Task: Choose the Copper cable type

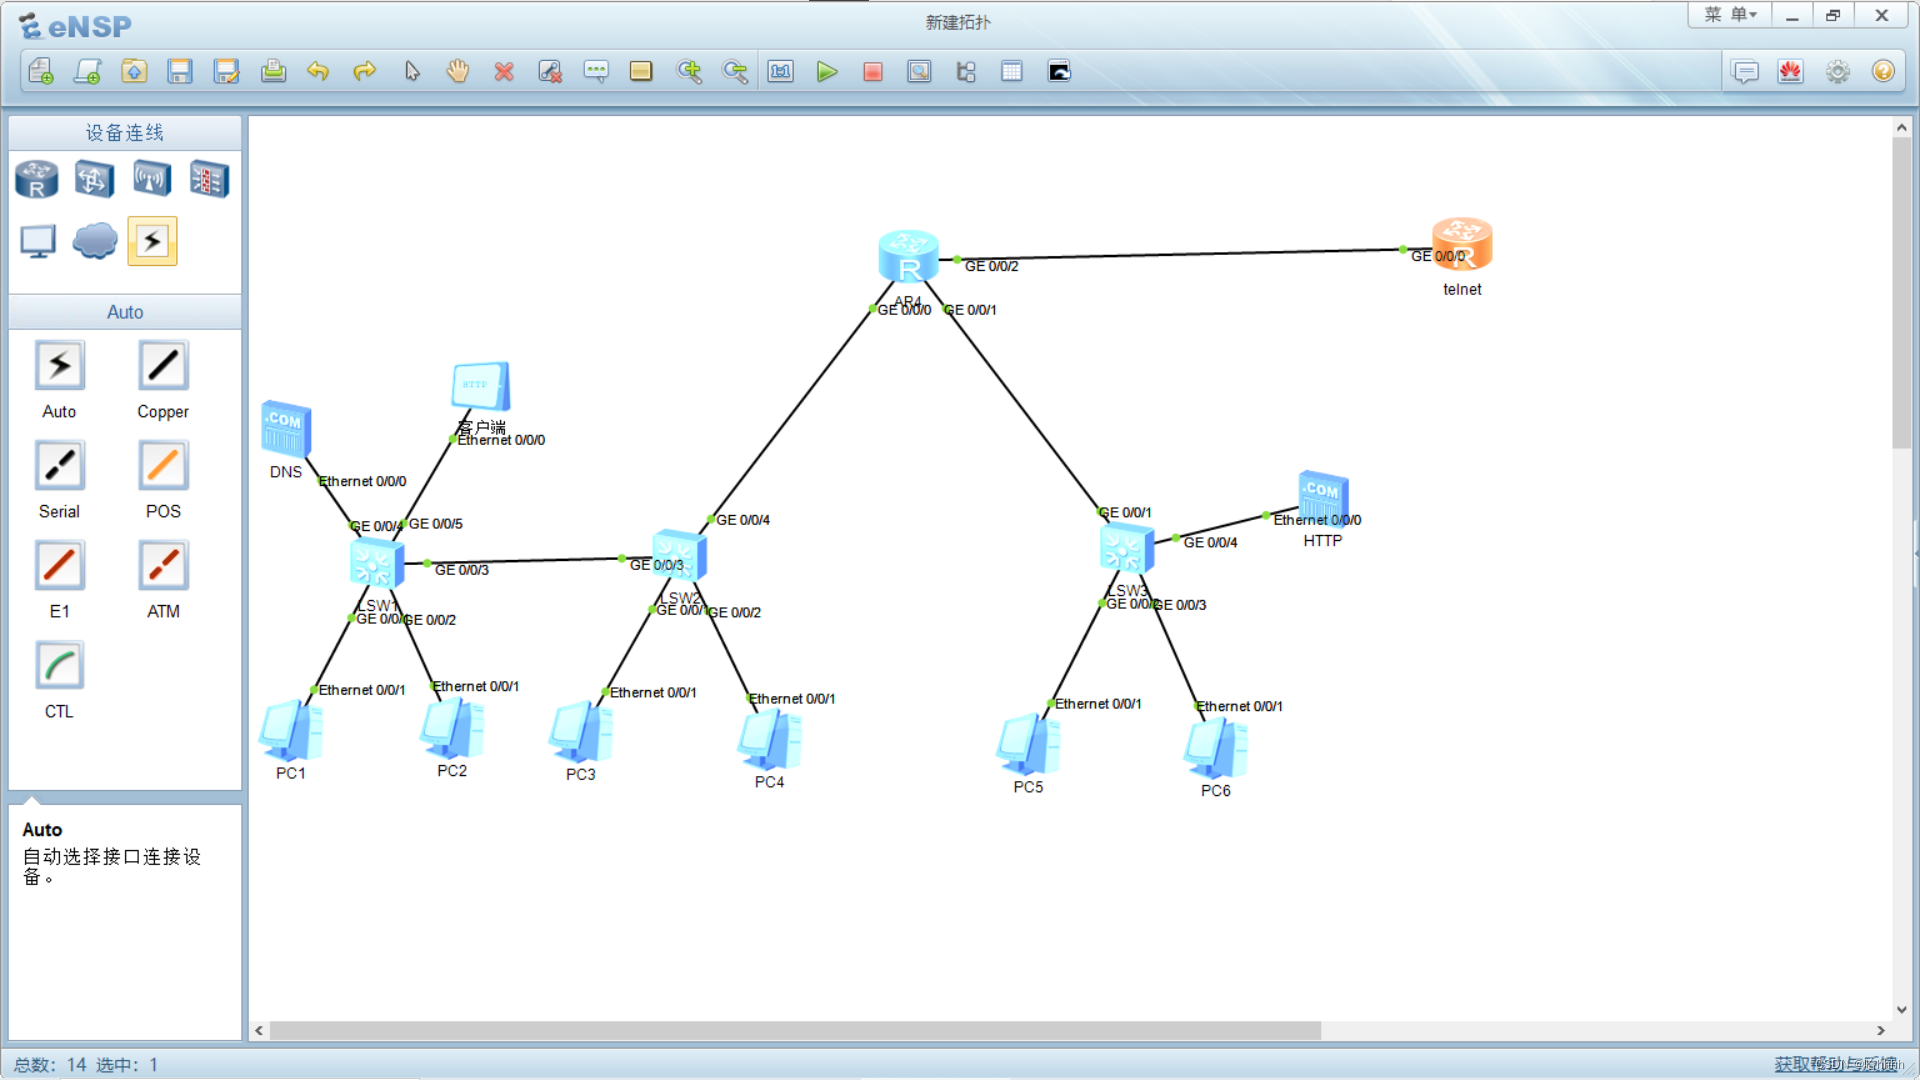Action: pyautogui.click(x=163, y=367)
